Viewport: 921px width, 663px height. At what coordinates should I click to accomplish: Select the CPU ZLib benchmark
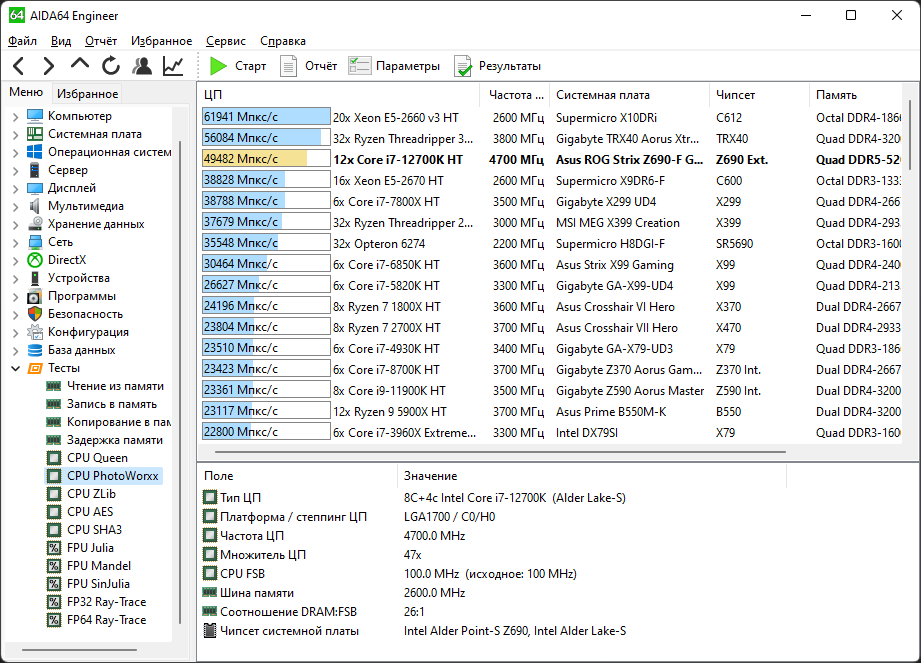click(81, 494)
